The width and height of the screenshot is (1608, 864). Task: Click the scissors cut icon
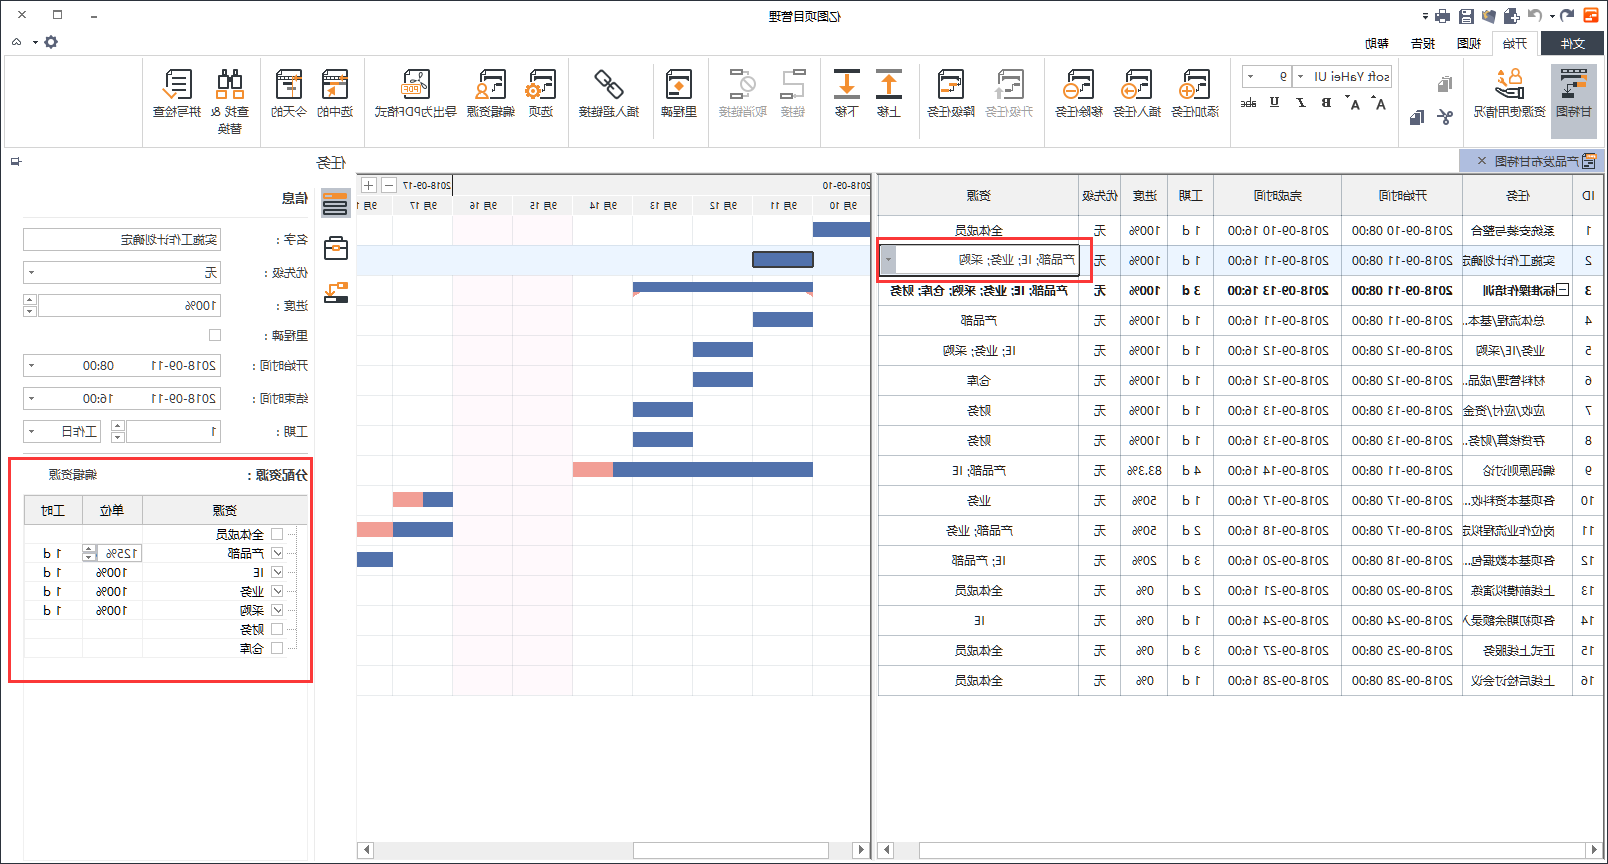tap(1445, 117)
